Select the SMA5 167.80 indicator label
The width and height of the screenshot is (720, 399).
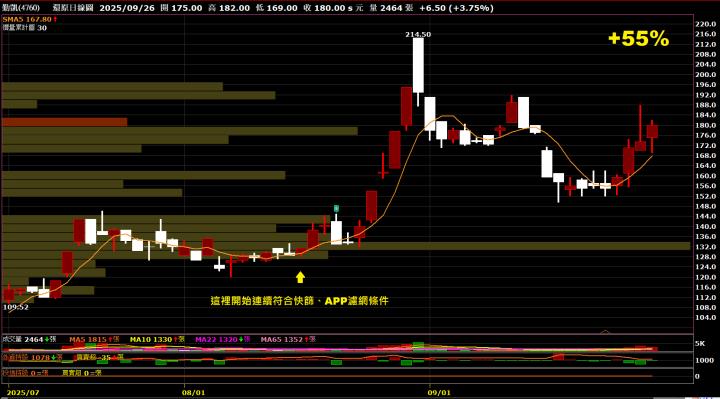pos(27,19)
